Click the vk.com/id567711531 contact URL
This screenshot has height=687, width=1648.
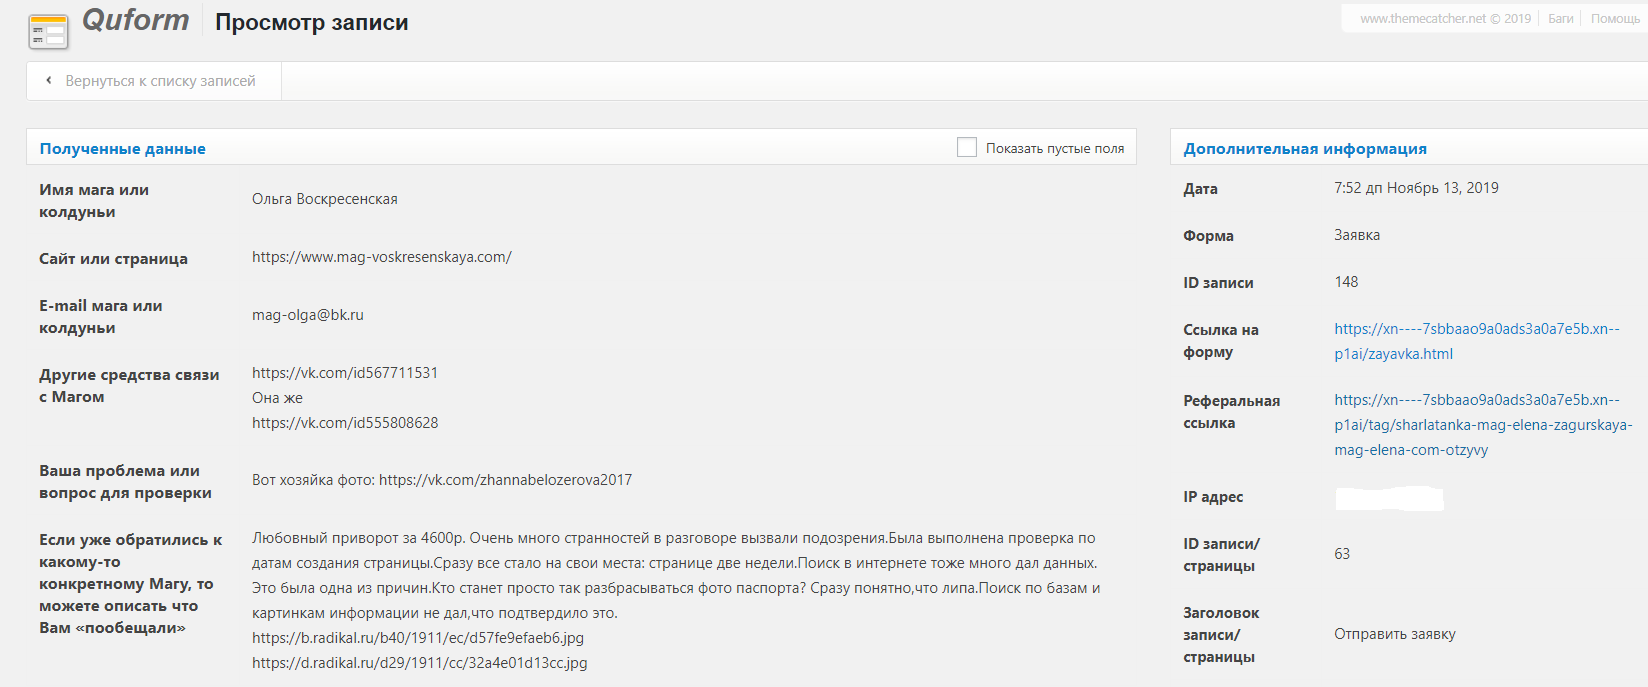click(x=344, y=373)
